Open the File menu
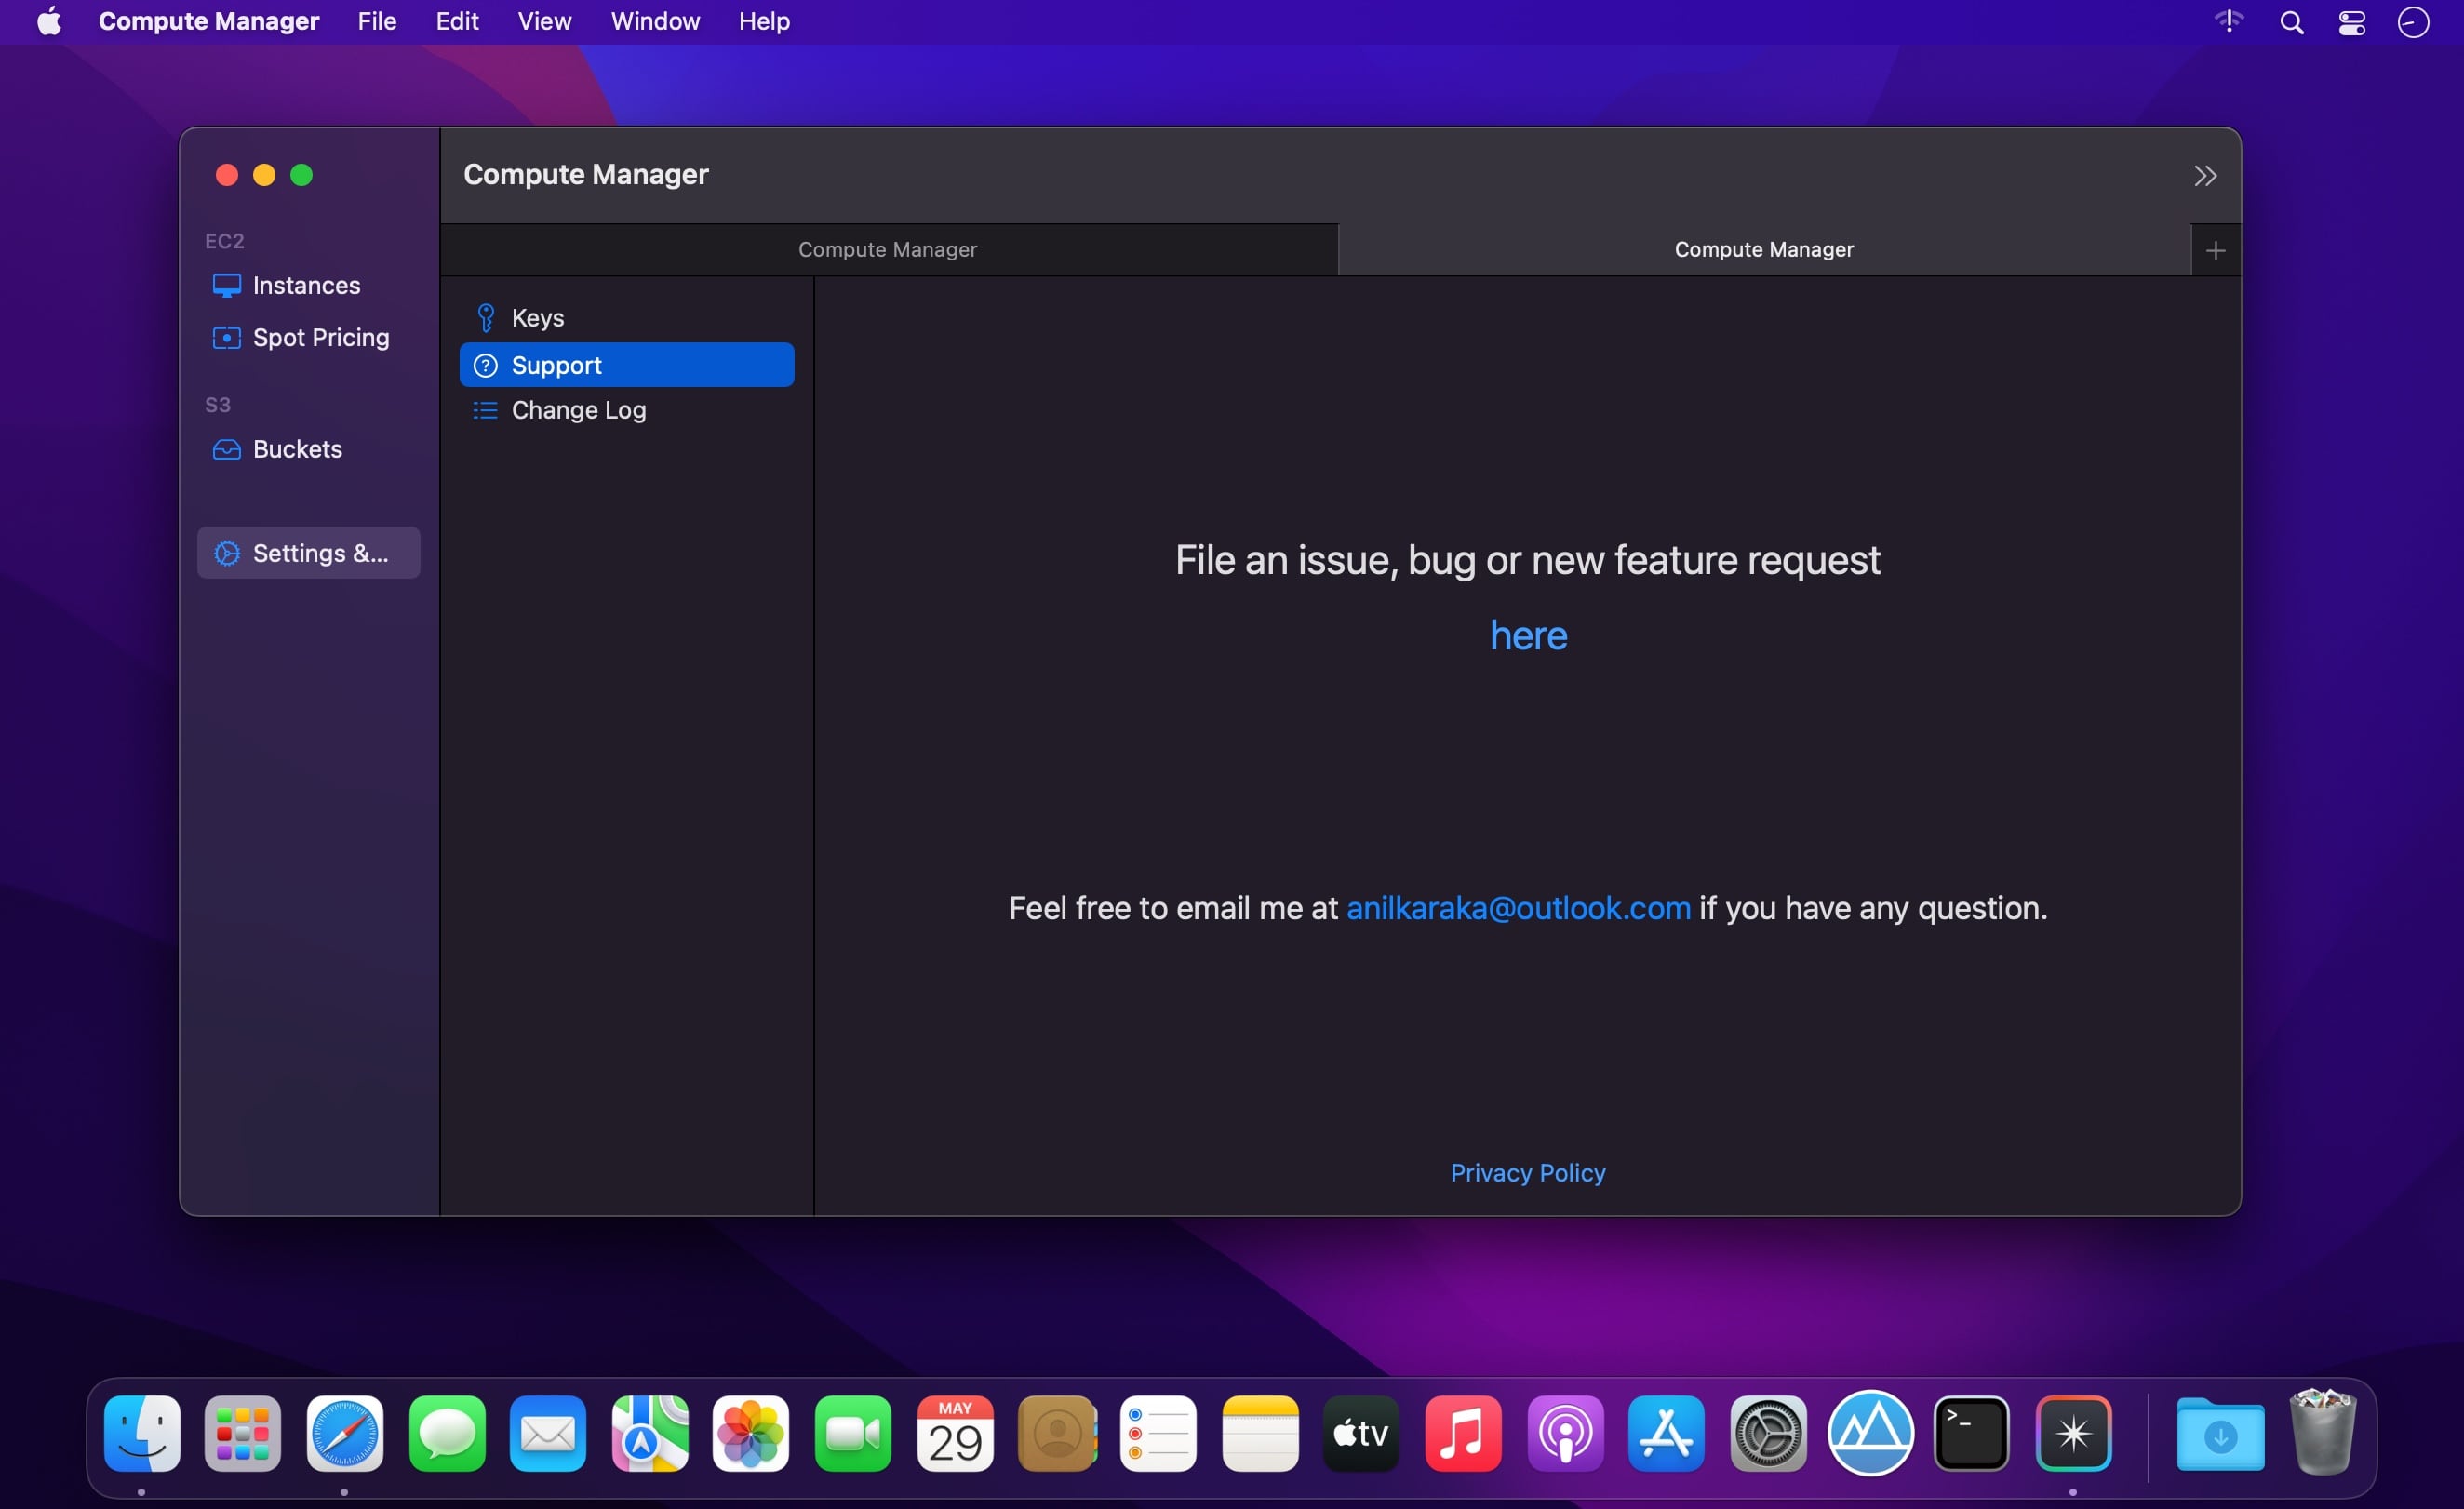Screen dimensions: 2464x1509 click(x=376, y=21)
